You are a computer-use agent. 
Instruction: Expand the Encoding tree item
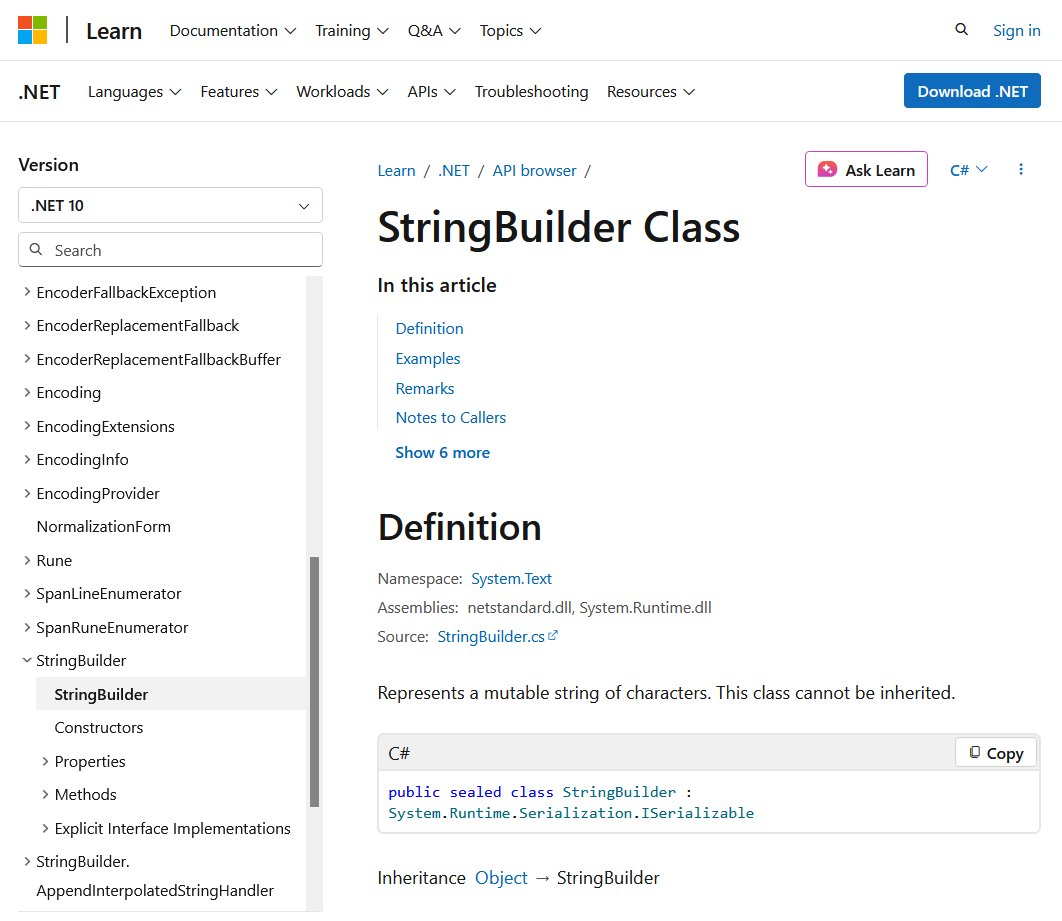tap(27, 392)
